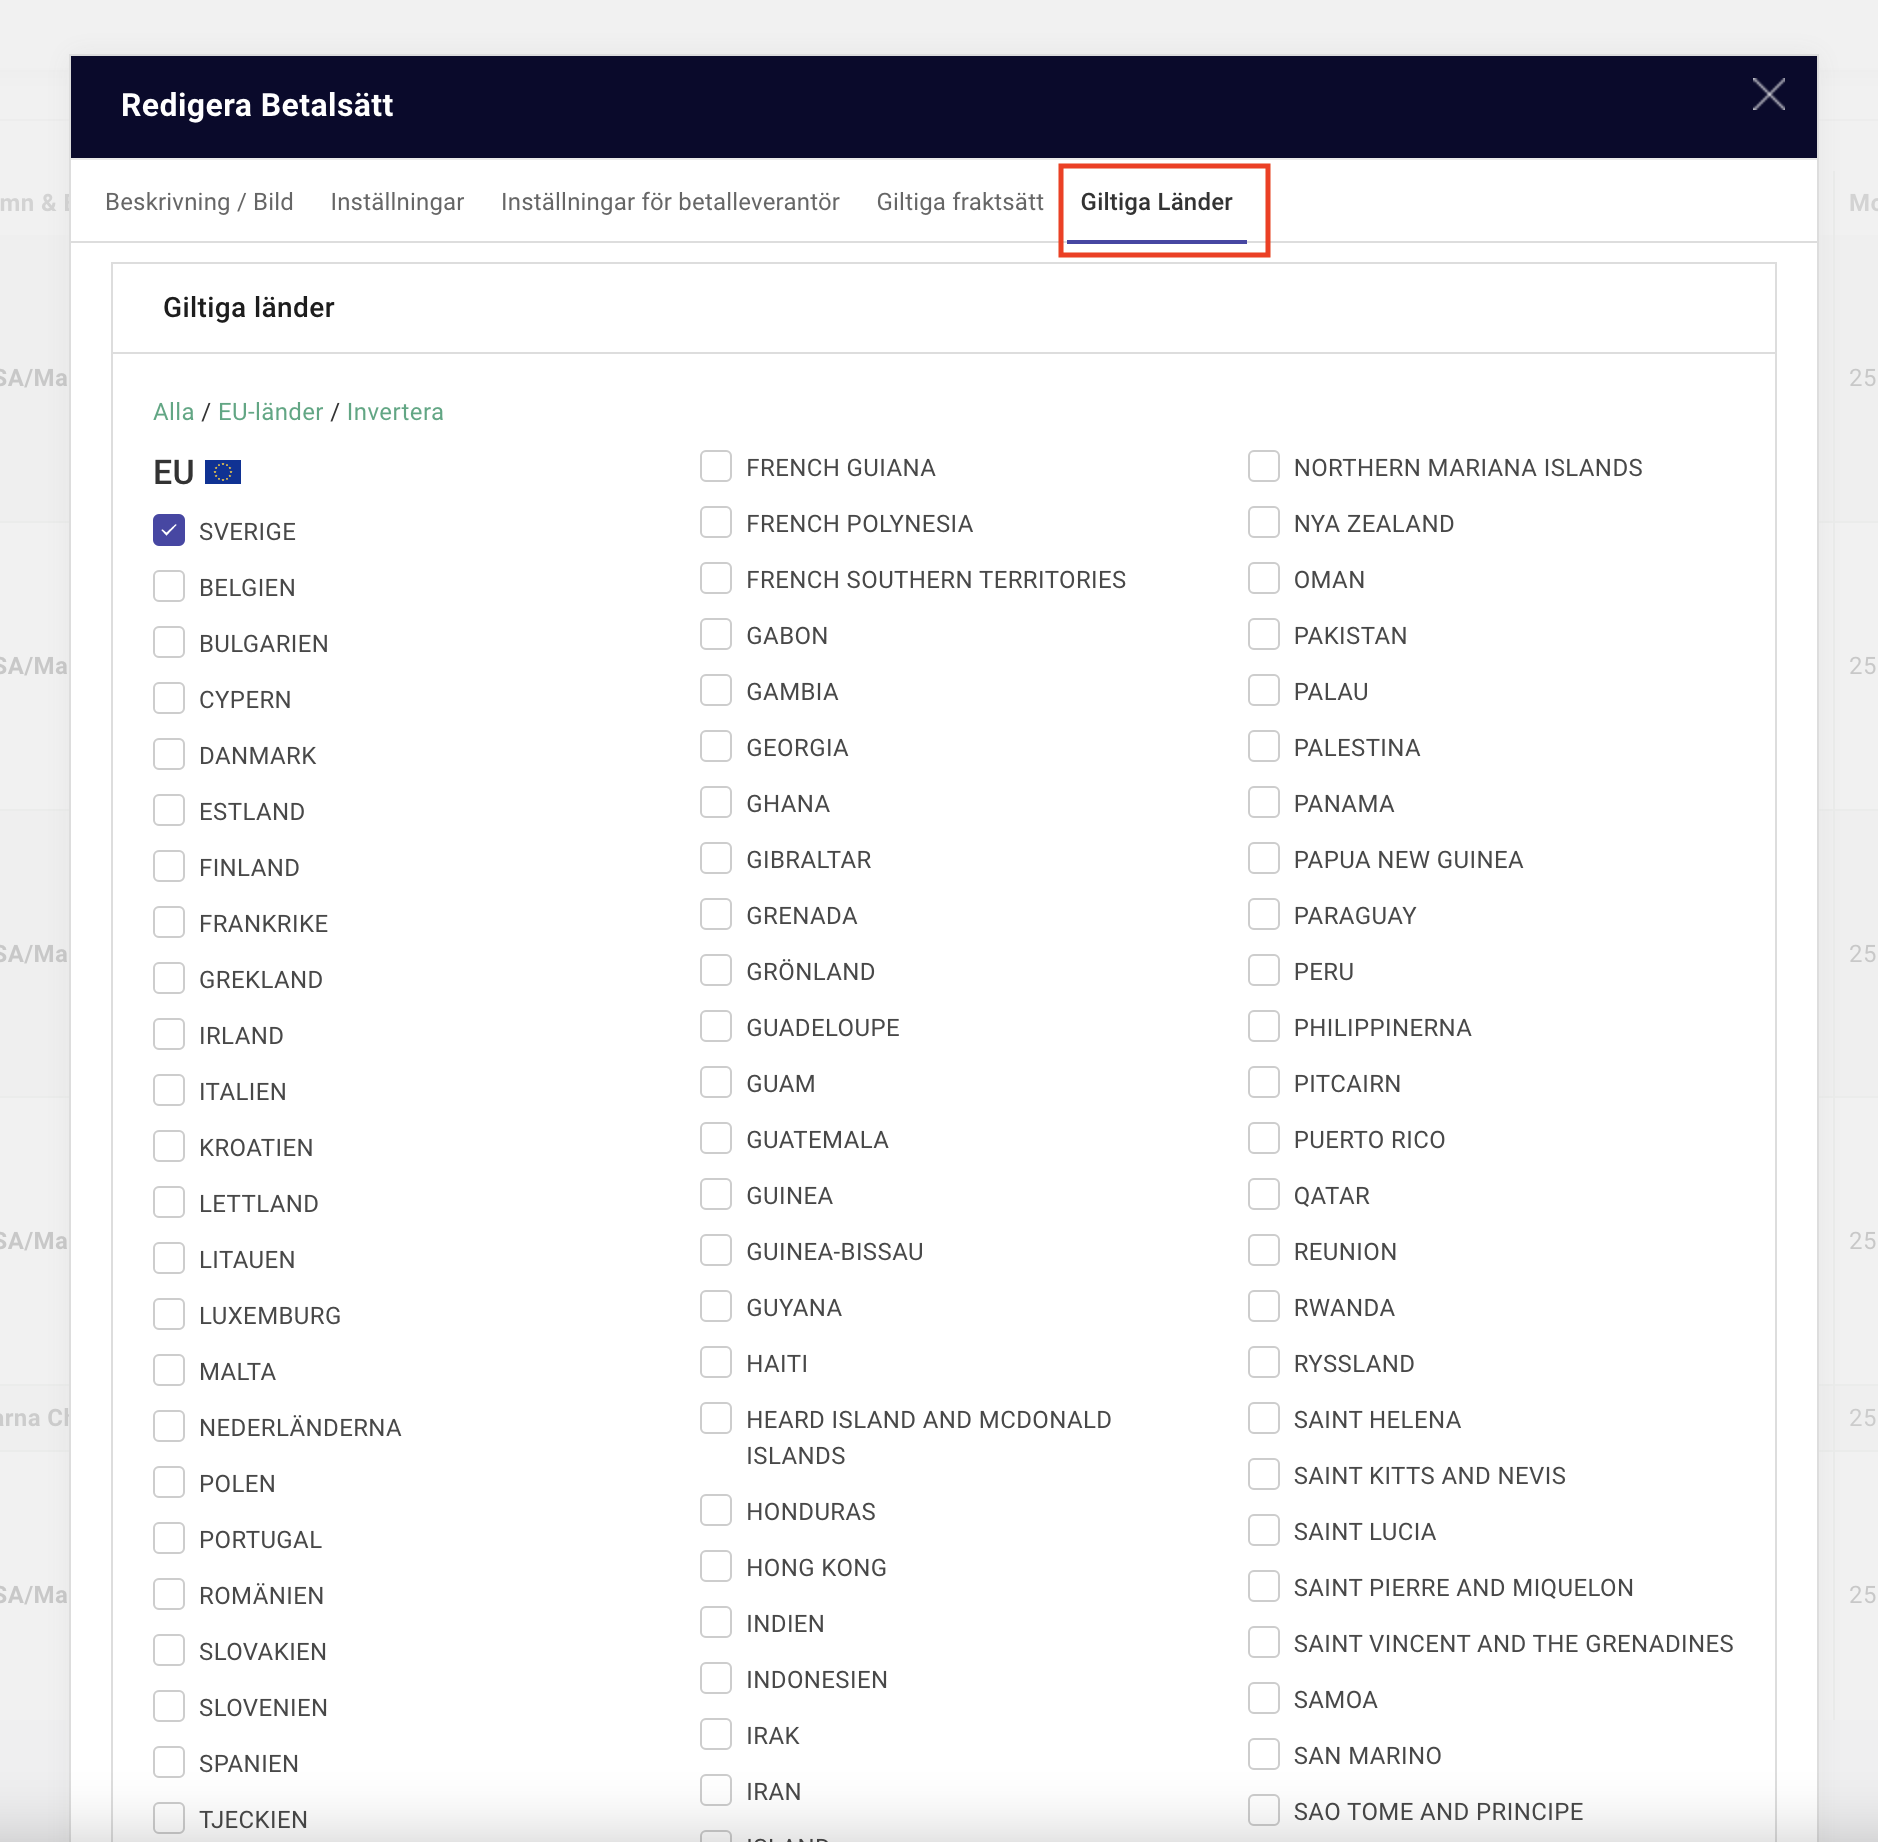Click the PORTUGAL label text
The width and height of the screenshot is (1878, 1842).
point(260,1540)
